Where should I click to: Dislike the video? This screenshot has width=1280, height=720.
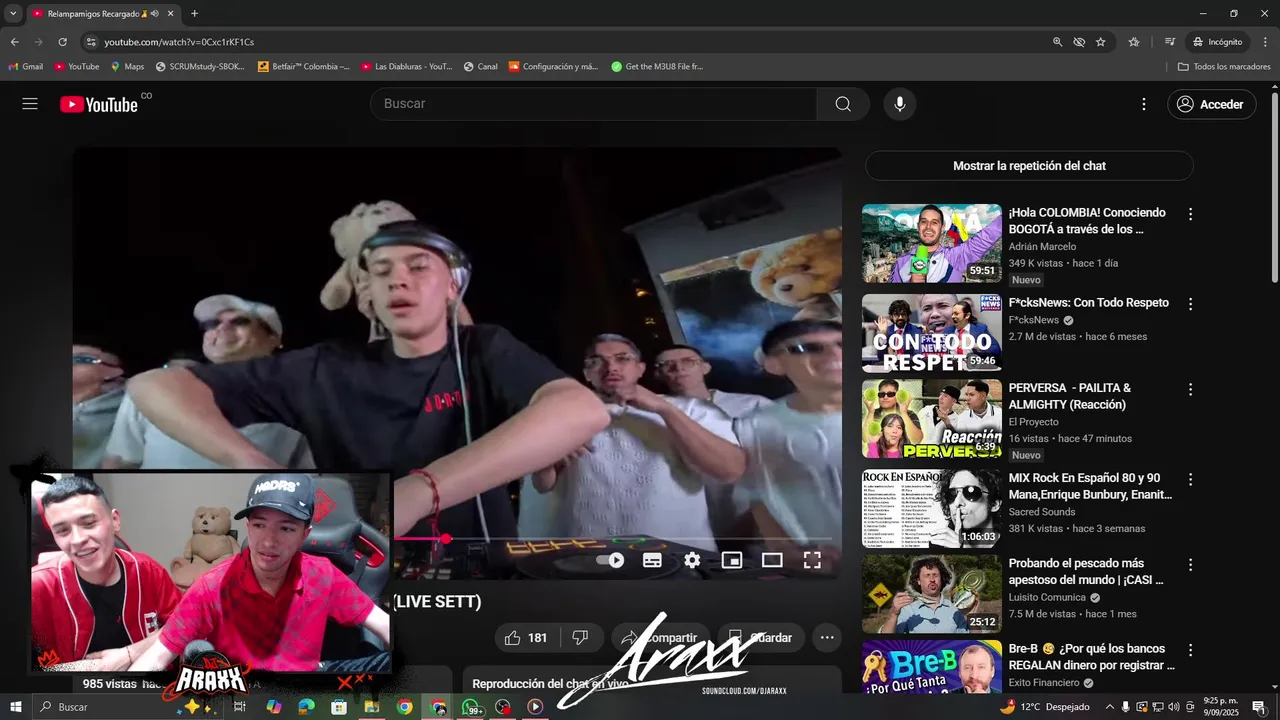[x=580, y=638]
